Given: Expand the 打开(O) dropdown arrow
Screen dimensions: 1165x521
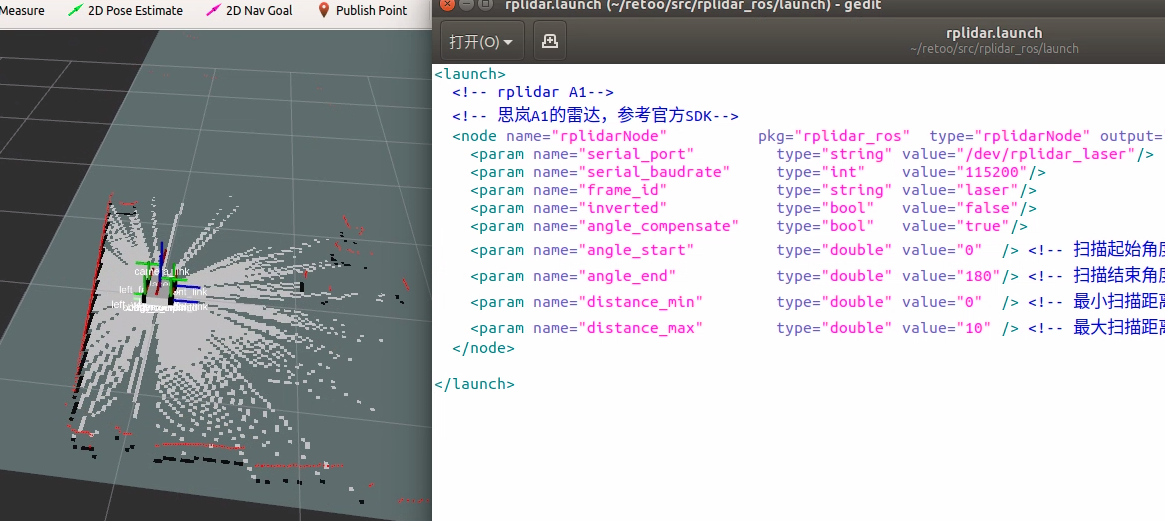Looking at the screenshot, I should point(508,43).
